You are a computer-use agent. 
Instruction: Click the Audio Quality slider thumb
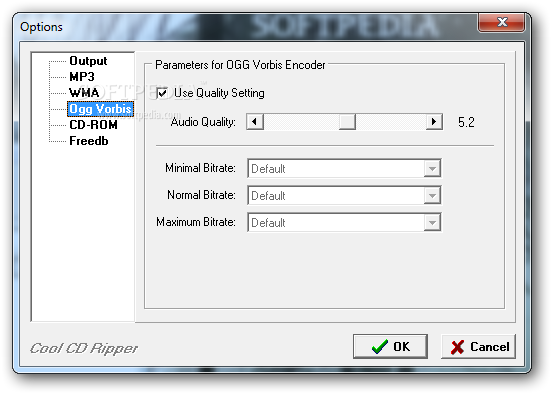(x=347, y=122)
